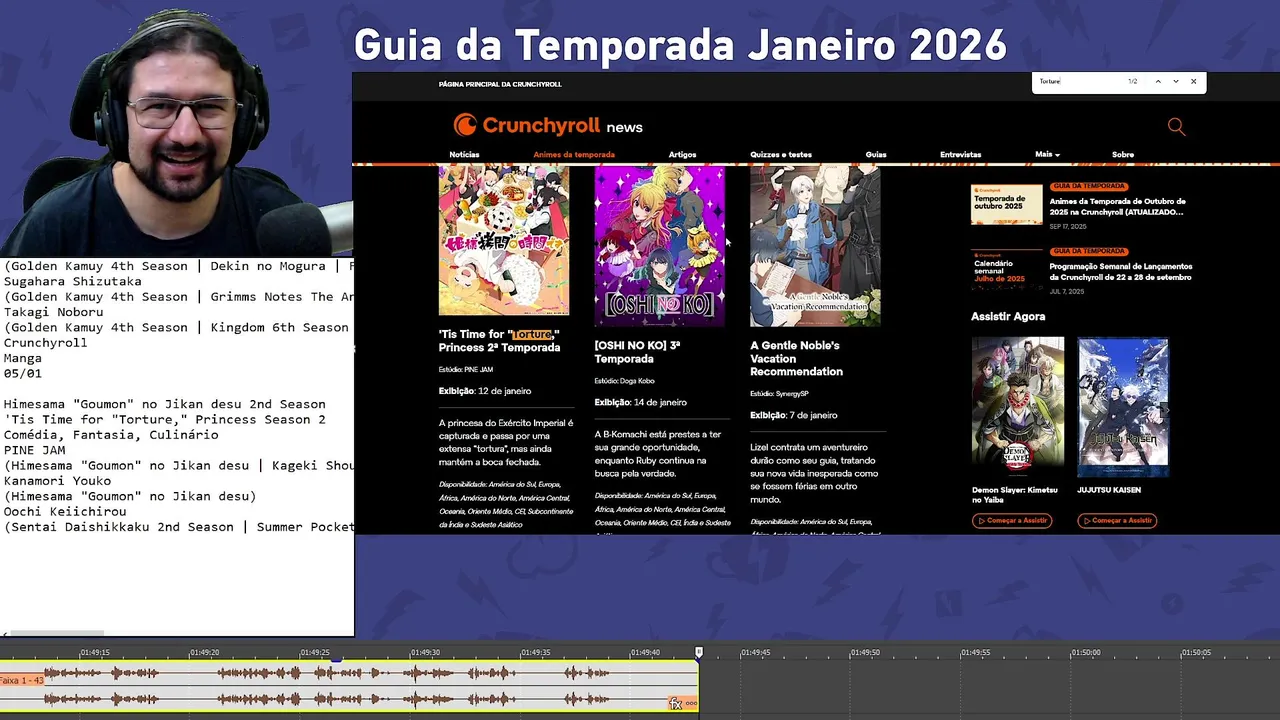Open the Quizzes e testes menu item
The width and height of the screenshot is (1280, 720).
pos(781,155)
